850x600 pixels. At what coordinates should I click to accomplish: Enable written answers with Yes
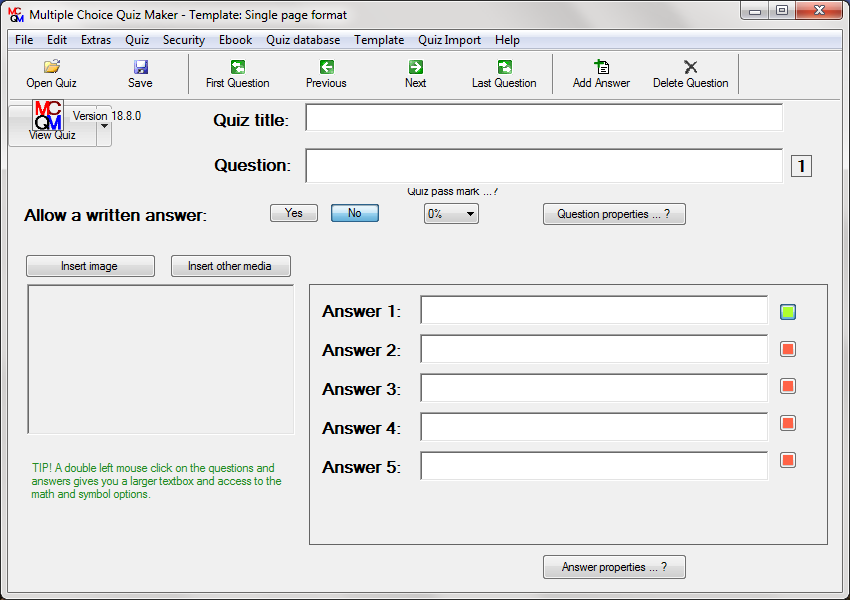click(293, 212)
